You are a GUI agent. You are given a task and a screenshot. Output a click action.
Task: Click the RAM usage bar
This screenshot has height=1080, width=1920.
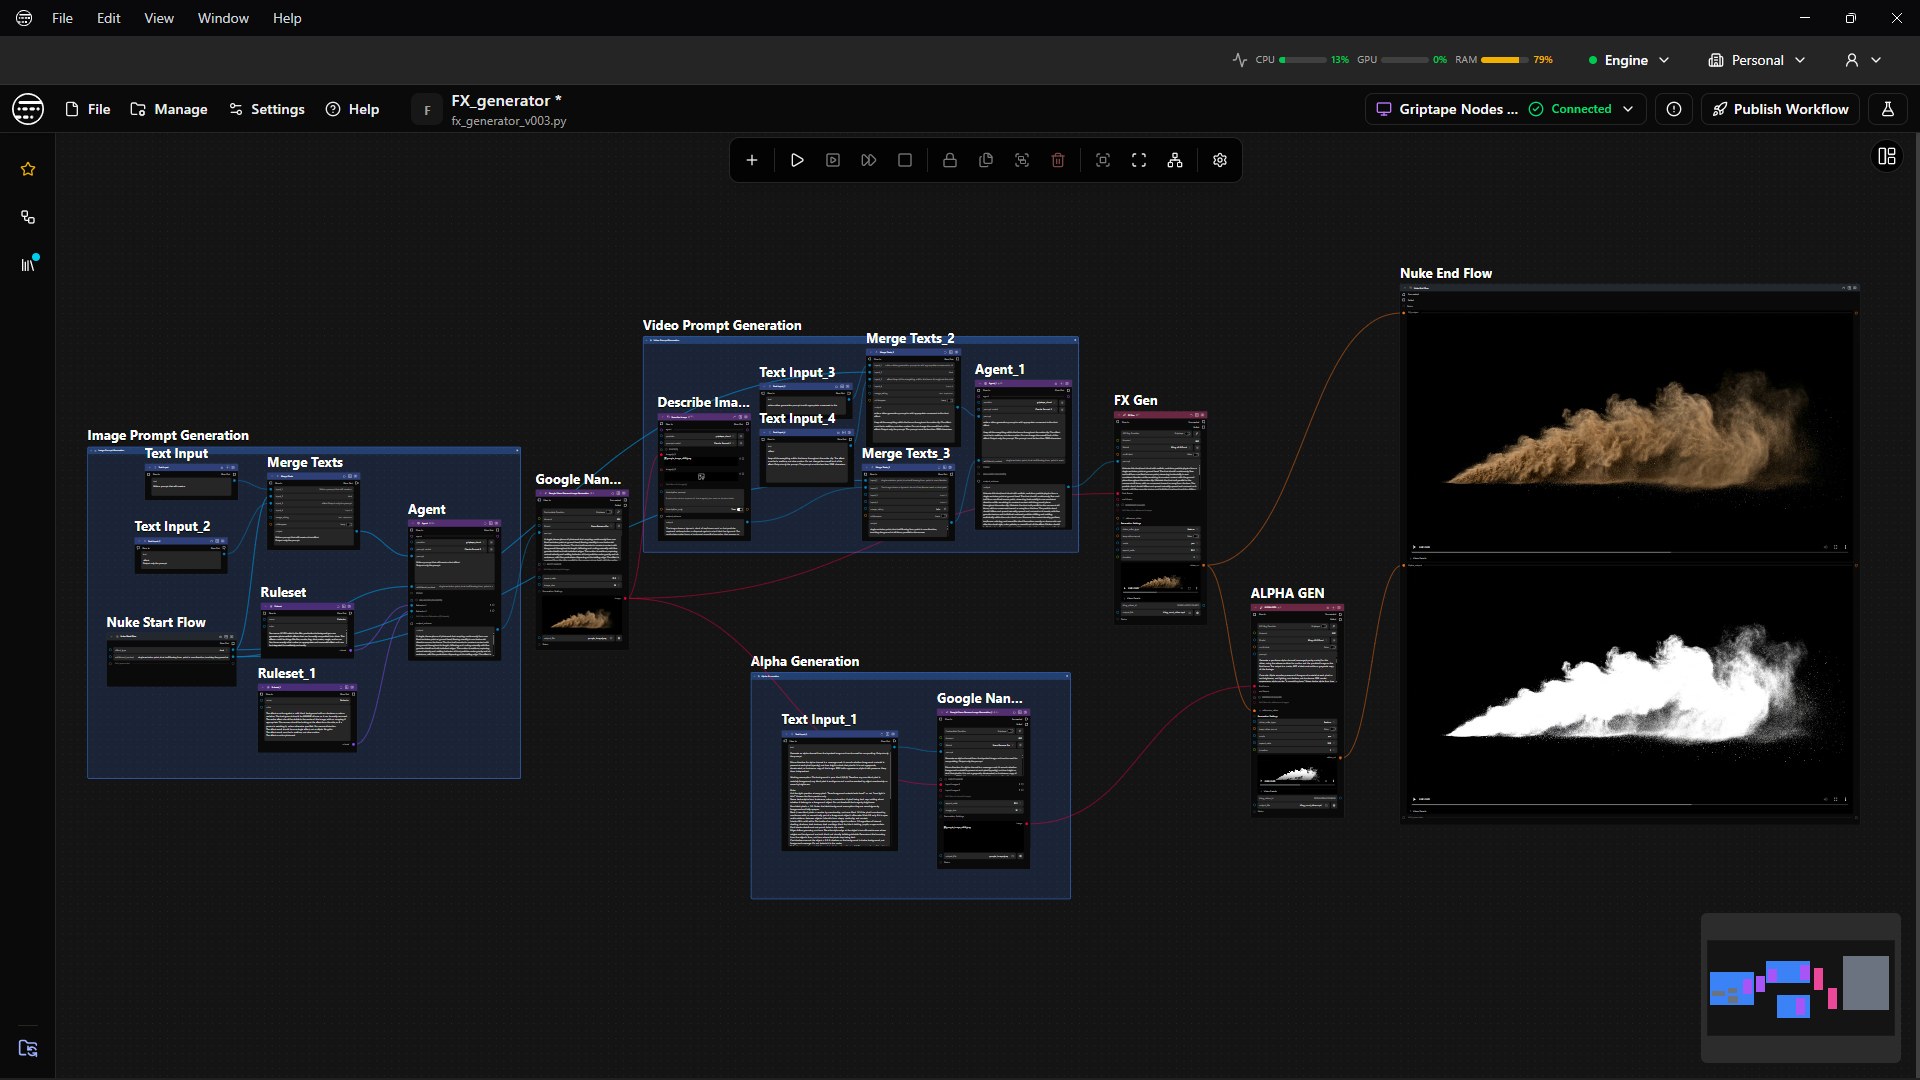click(1504, 60)
